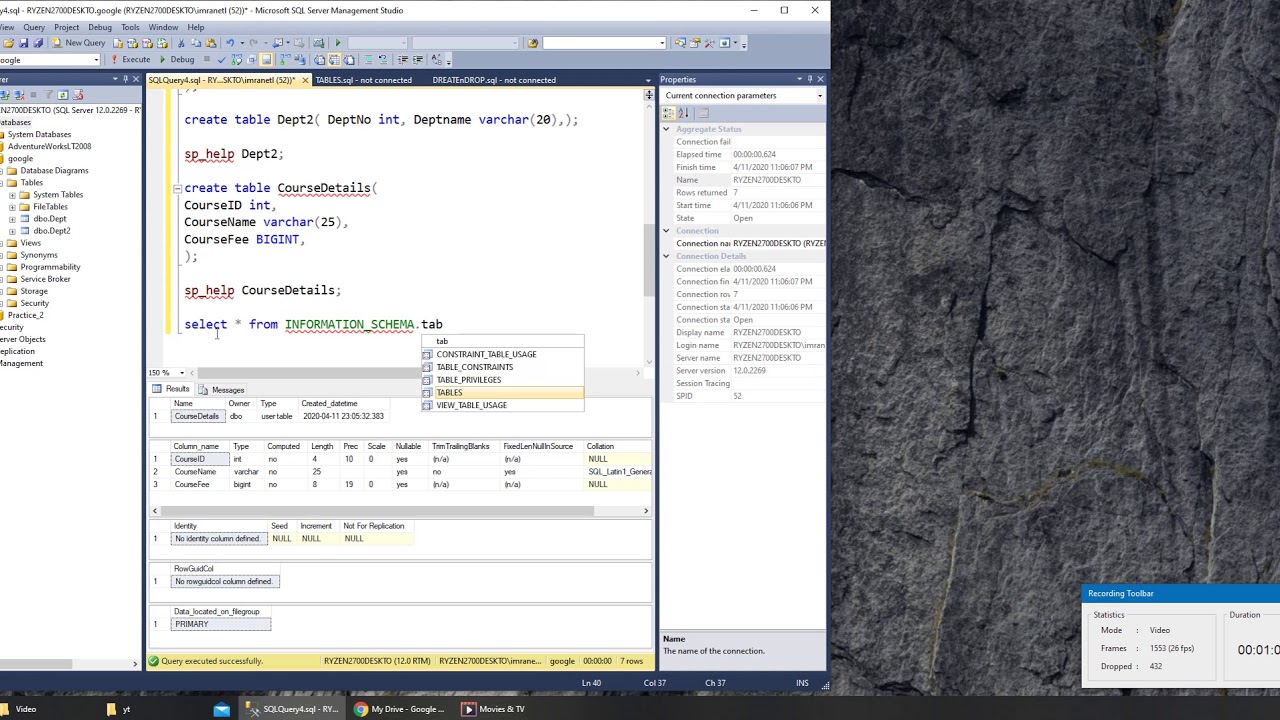Click the Cut scissors icon
Viewport: 1280px width, 720px height.
point(181,43)
